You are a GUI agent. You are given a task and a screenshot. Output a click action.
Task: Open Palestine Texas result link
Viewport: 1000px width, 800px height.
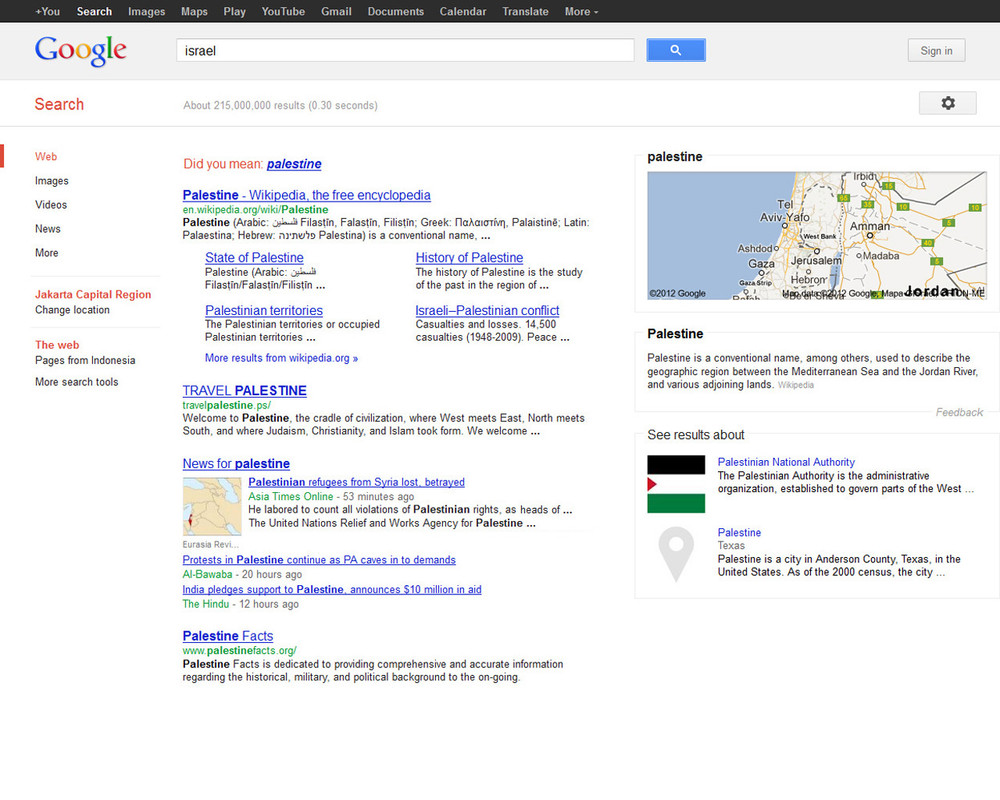(x=739, y=532)
